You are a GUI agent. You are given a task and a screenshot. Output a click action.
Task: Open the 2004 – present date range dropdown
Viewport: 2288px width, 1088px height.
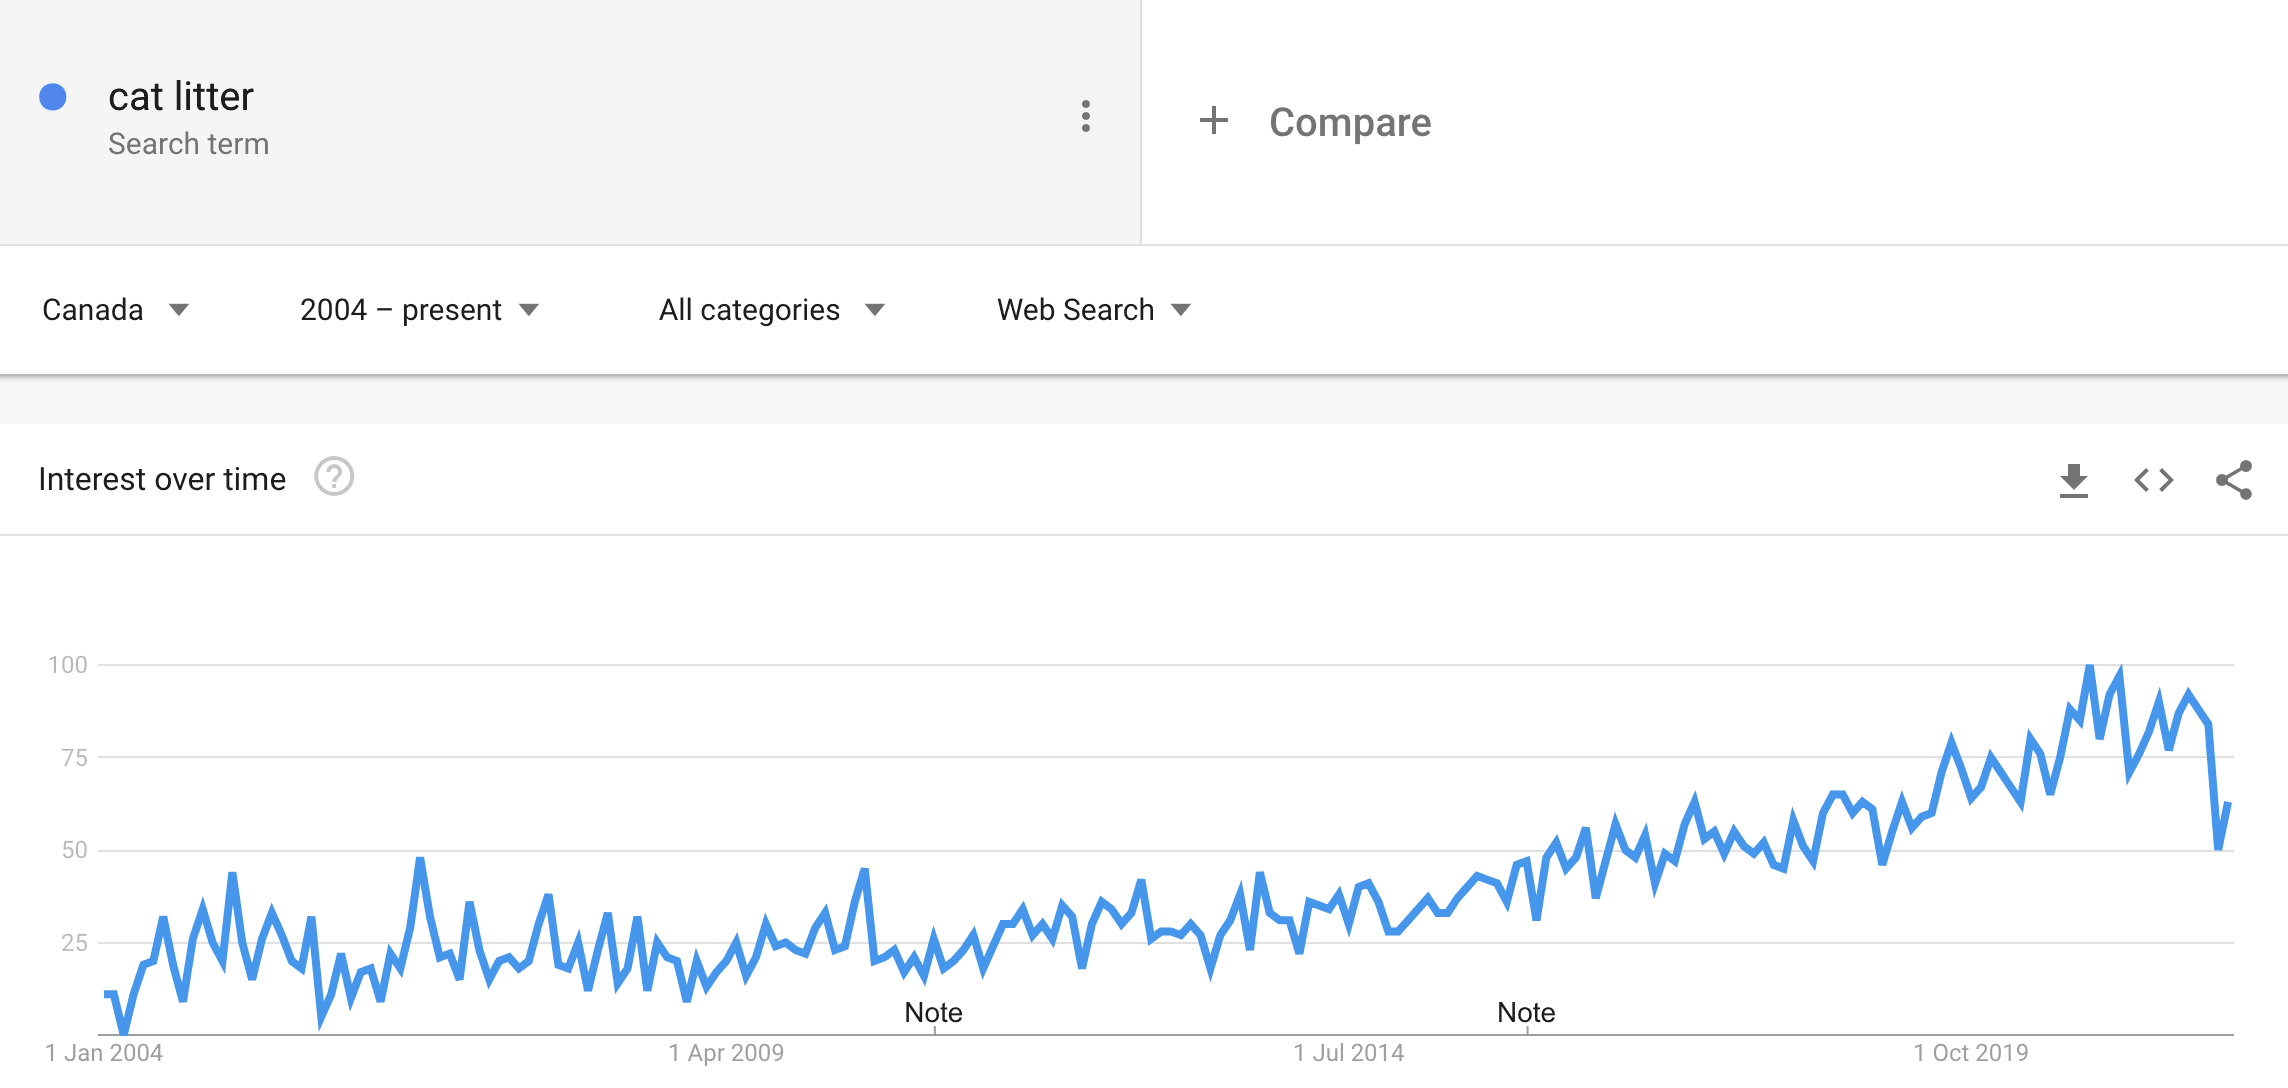[420, 310]
